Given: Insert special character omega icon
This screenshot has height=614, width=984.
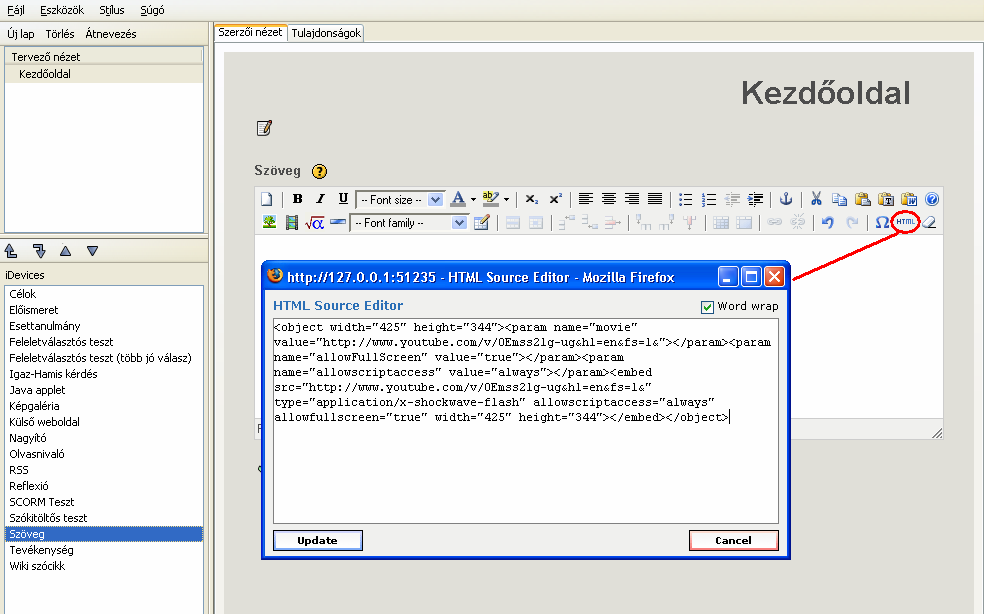Looking at the screenshot, I should 882,222.
